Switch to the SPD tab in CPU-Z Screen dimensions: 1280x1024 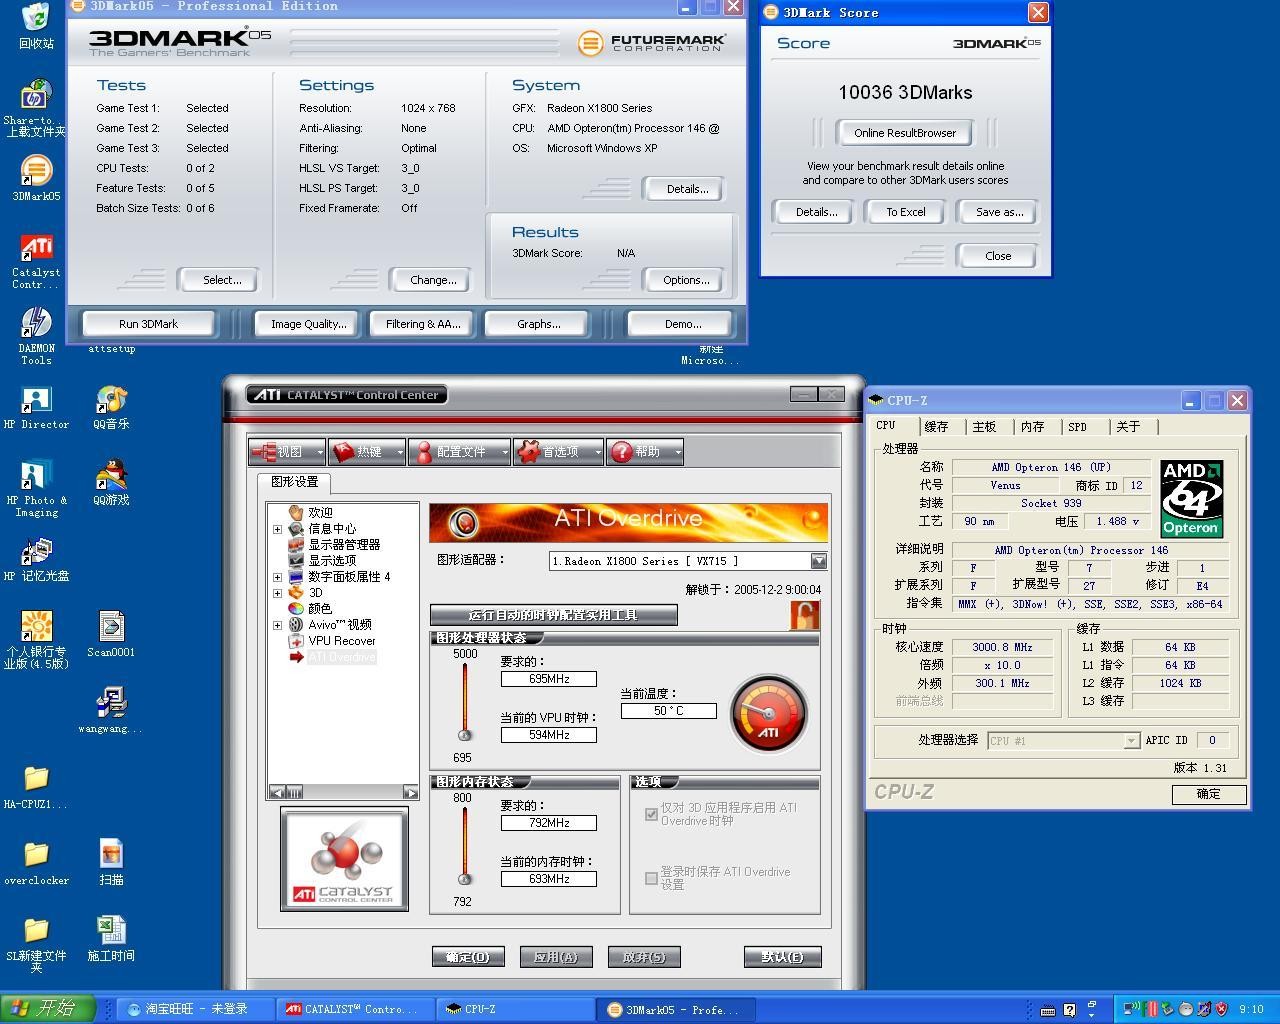click(1077, 427)
